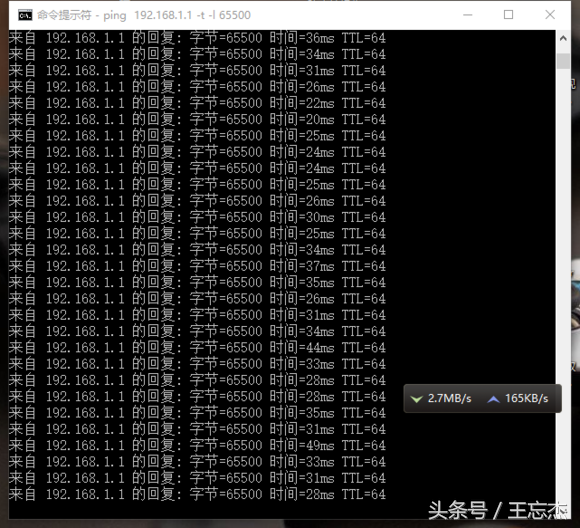Click the vertical scrollbar thumb

pos(563,61)
